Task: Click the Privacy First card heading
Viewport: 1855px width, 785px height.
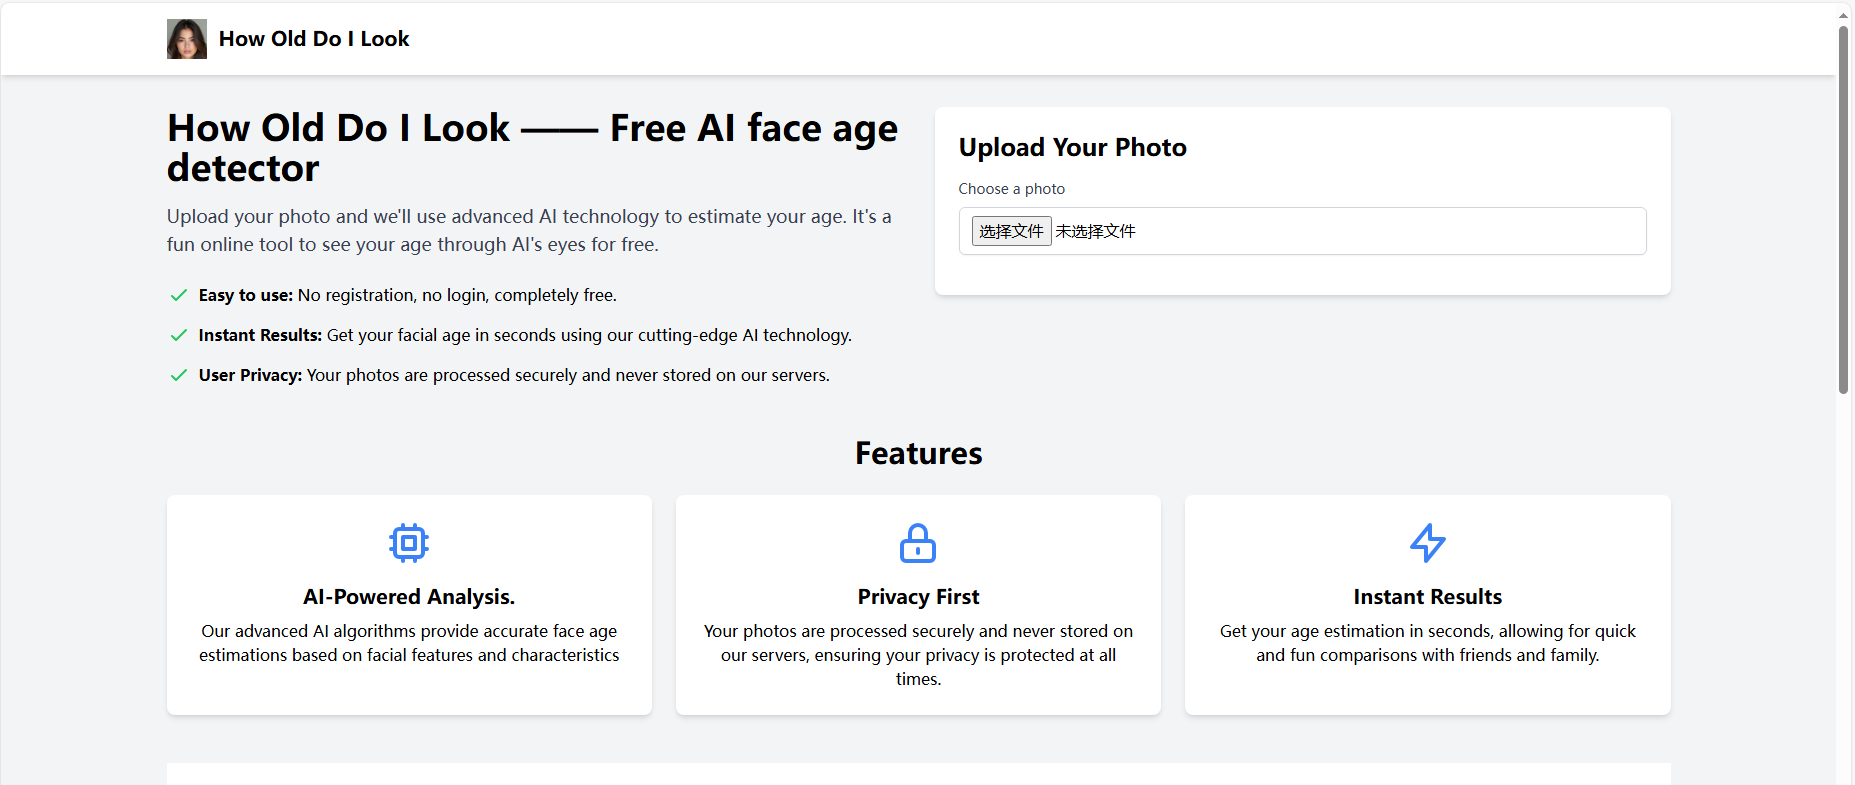Action: coord(918,597)
